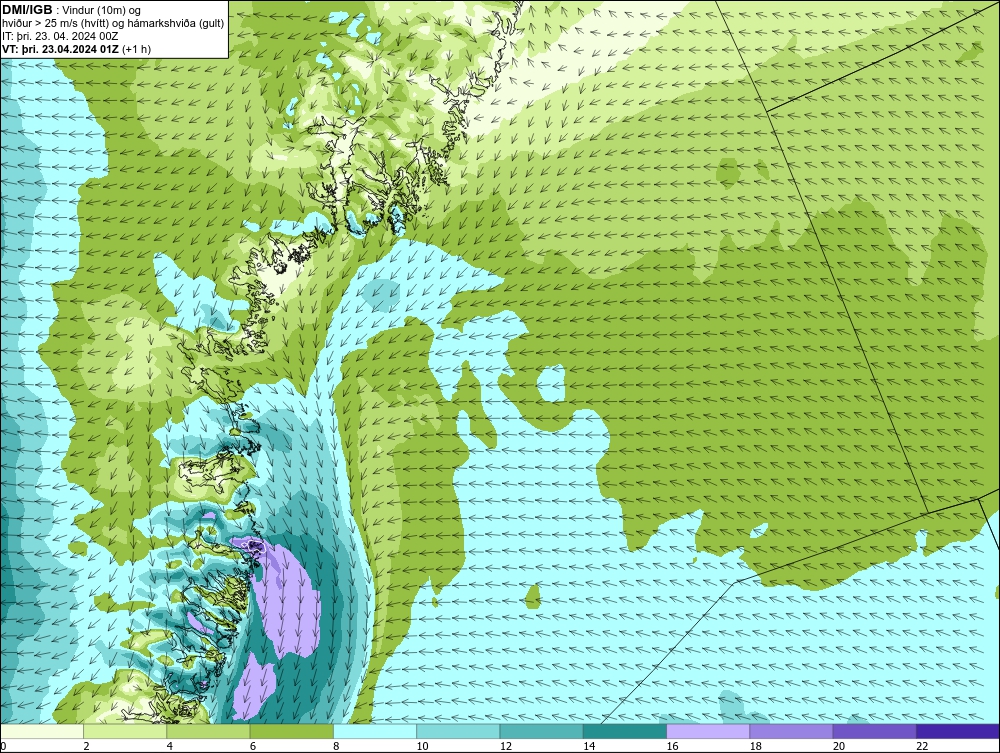Click the 8–10 m/s light cyan legend swatch

(x=375, y=731)
